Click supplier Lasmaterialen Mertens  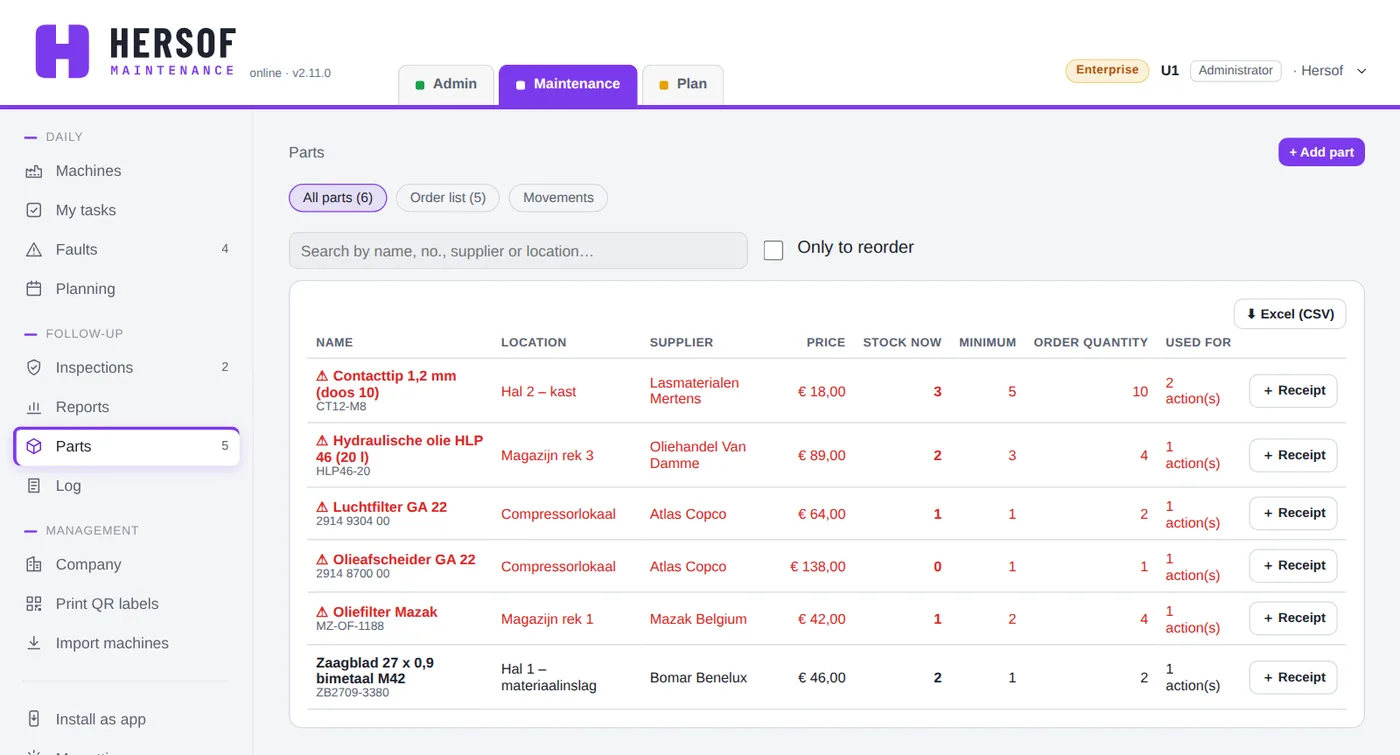pos(694,391)
